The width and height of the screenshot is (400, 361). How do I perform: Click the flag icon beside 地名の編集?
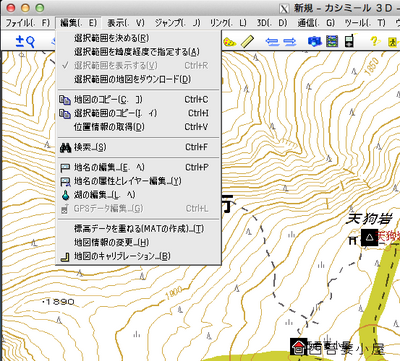[65, 168]
